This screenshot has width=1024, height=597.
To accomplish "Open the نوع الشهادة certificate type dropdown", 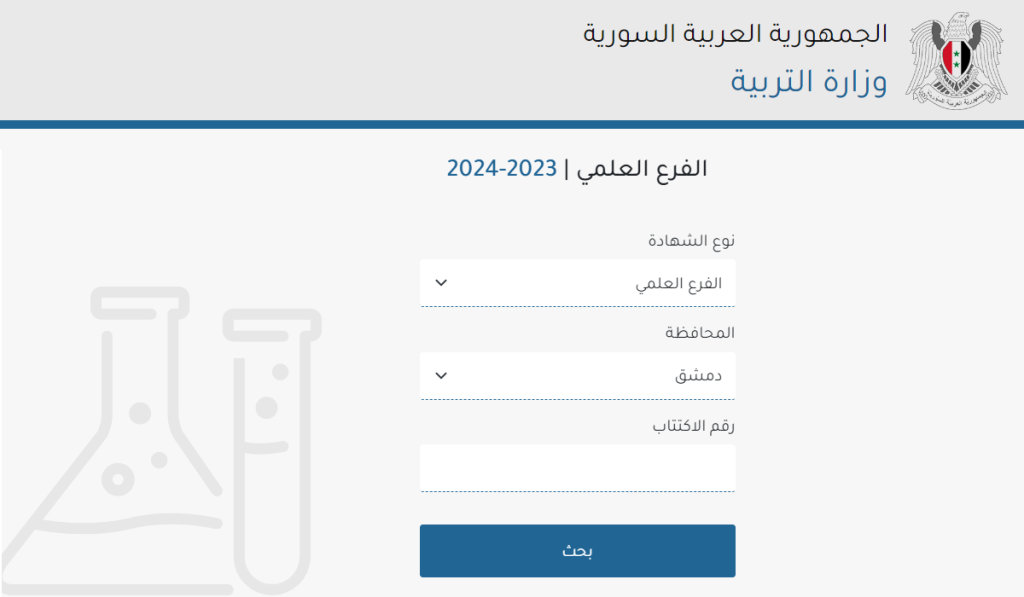I will tap(577, 283).
